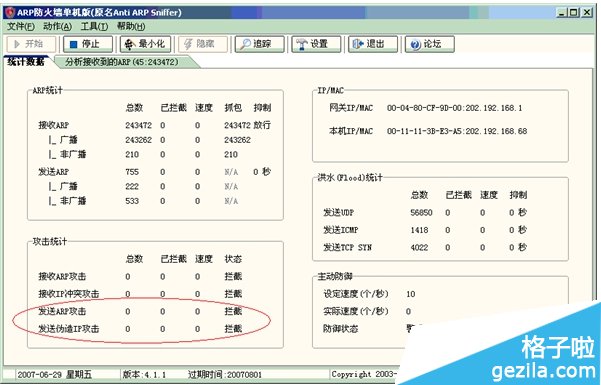Click the Copyright status bar text
601x385 pixels.
click(364, 374)
